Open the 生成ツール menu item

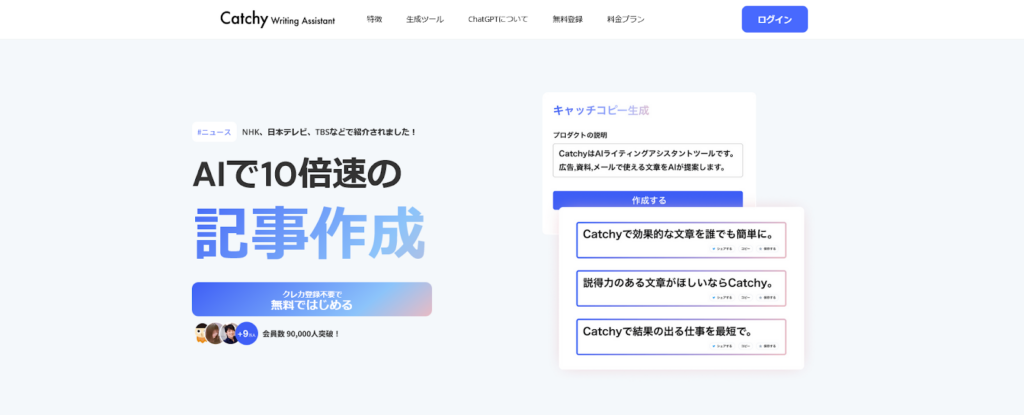[424, 19]
